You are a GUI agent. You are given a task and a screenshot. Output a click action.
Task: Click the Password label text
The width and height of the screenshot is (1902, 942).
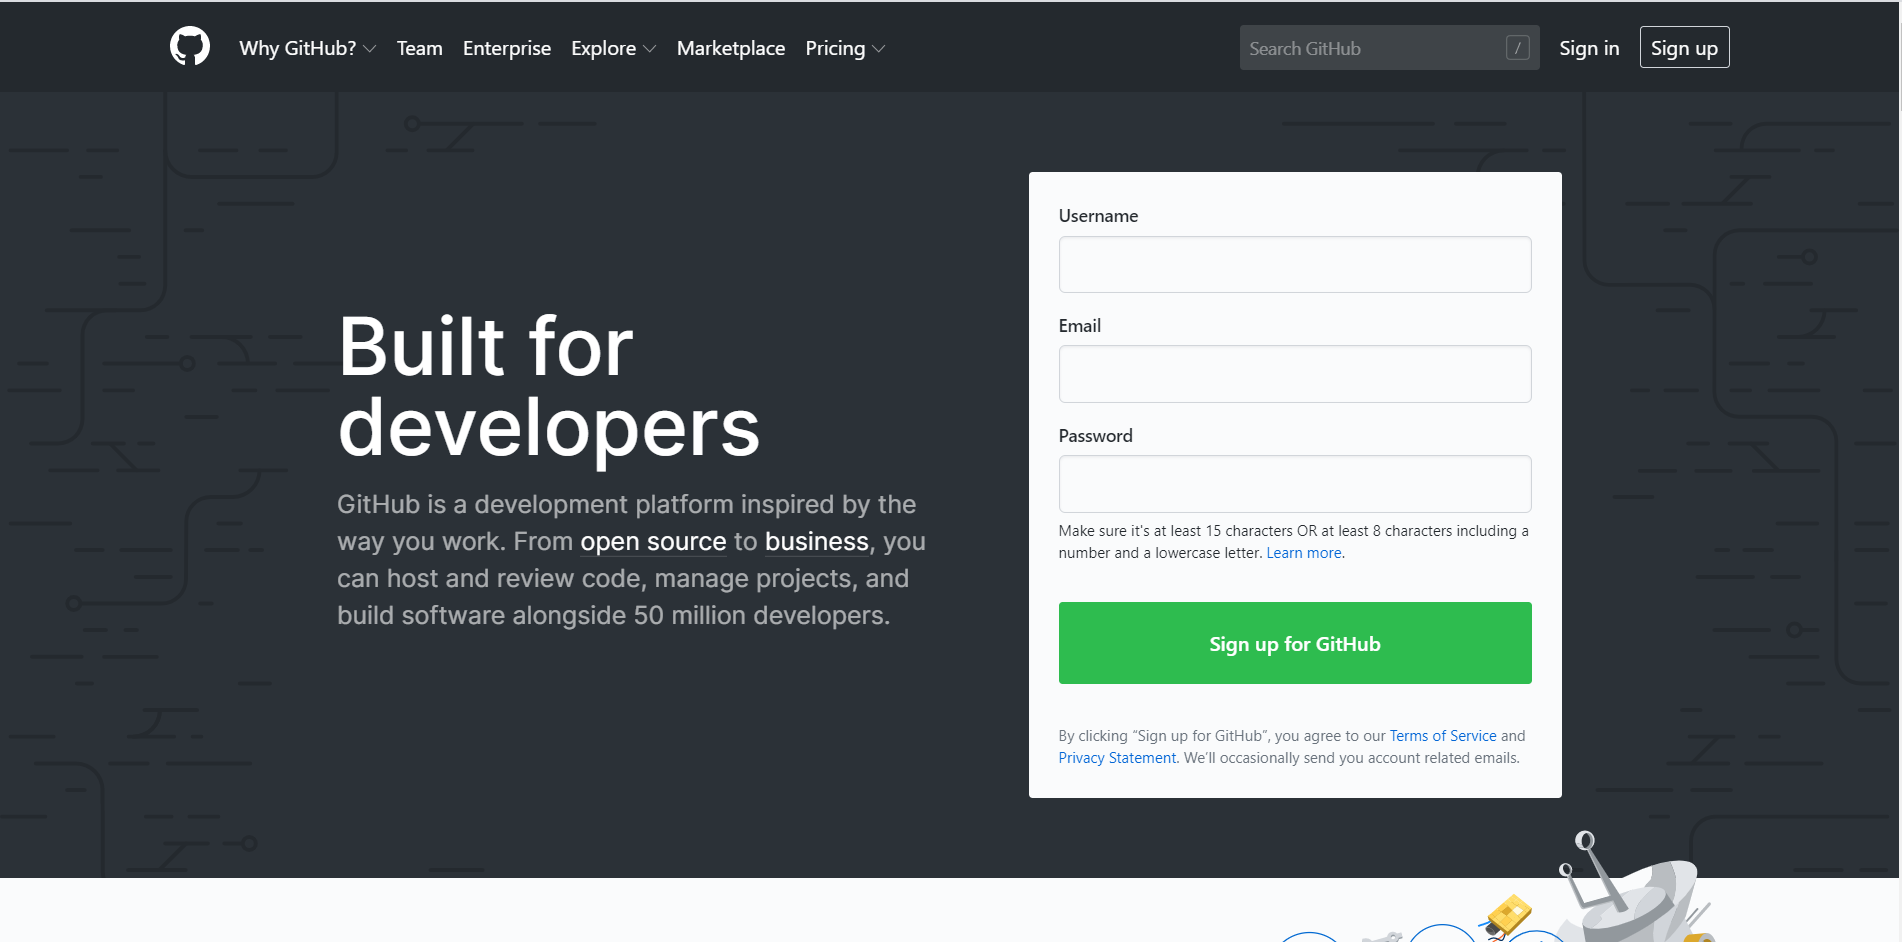point(1096,436)
